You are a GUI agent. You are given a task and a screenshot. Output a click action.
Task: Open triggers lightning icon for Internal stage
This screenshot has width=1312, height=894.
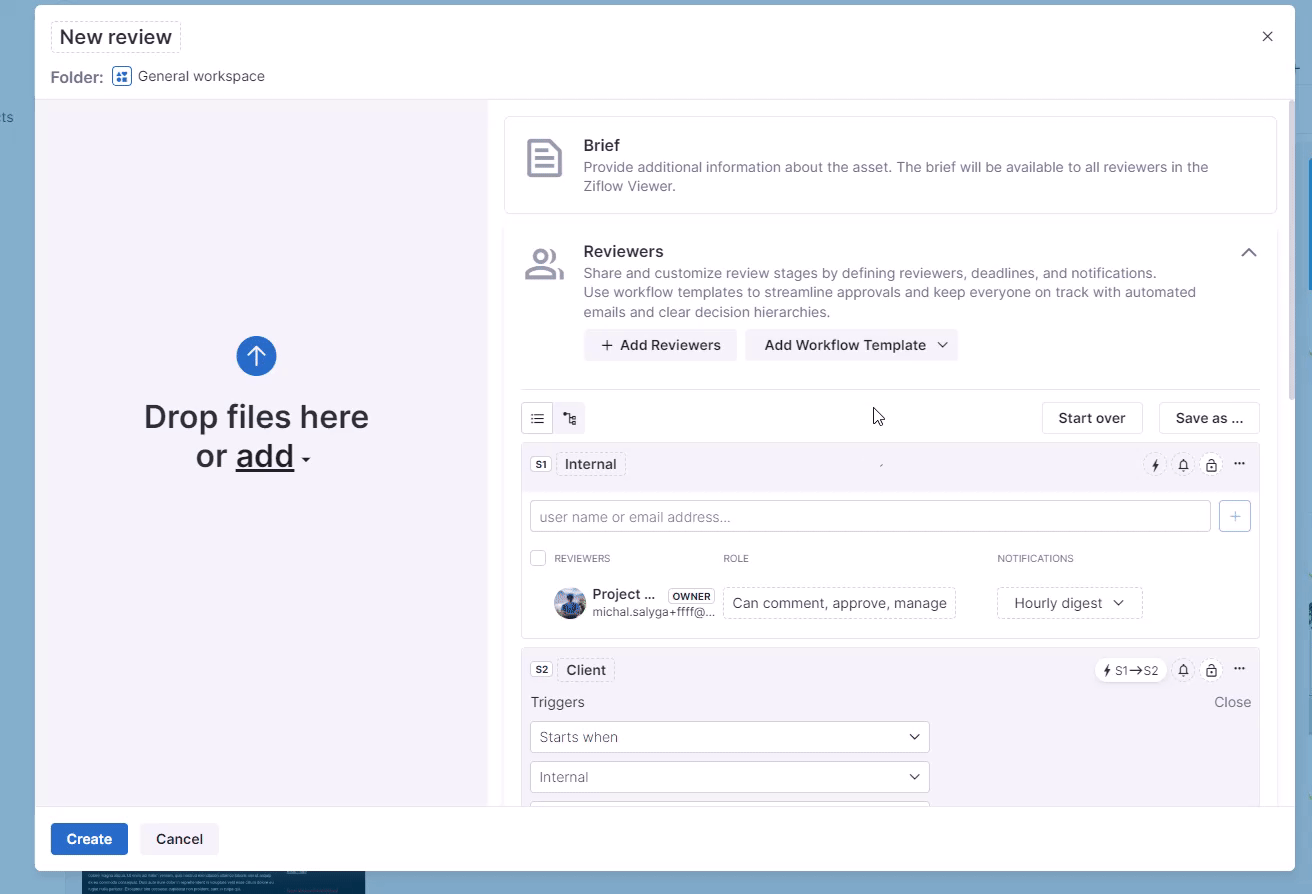[x=1155, y=465]
